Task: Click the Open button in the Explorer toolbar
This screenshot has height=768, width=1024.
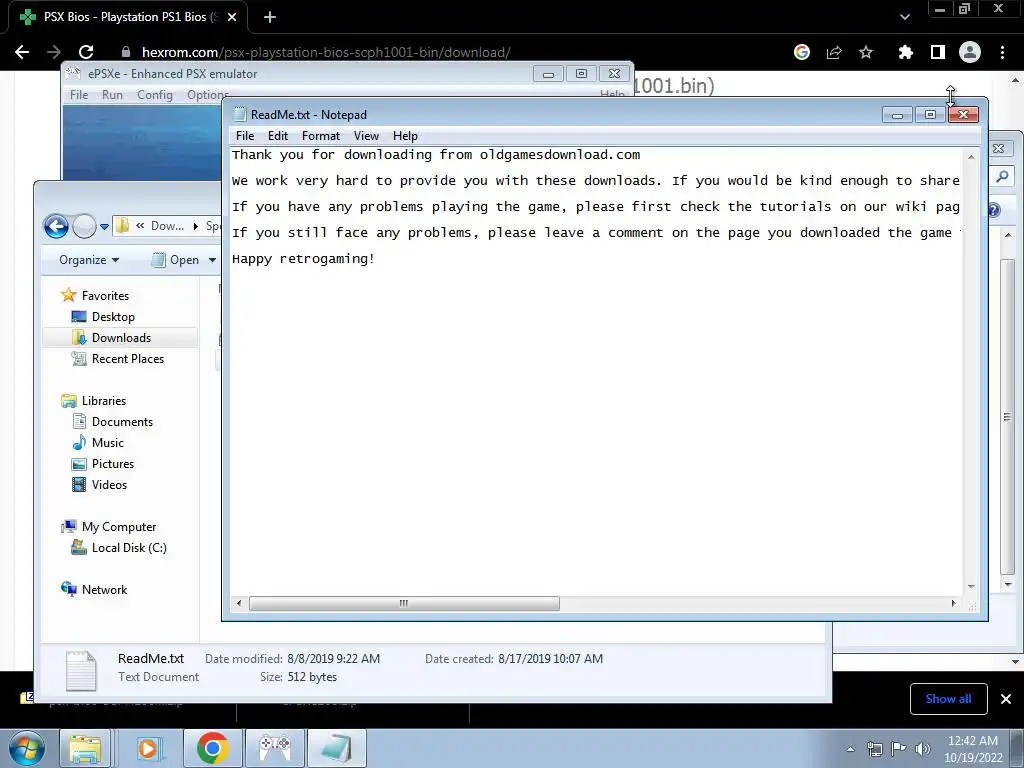Action: click(175, 260)
